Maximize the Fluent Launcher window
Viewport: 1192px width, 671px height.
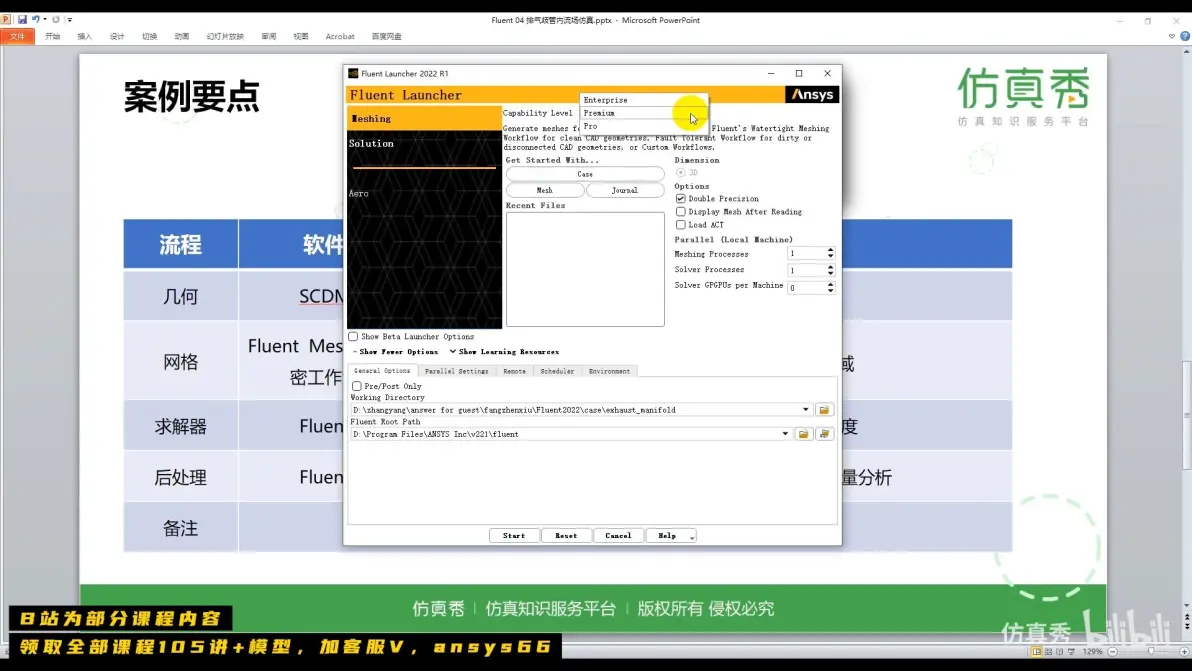(799, 74)
